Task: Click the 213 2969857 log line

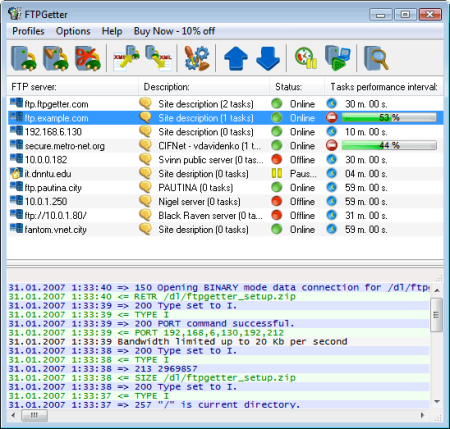Action: click(219, 369)
